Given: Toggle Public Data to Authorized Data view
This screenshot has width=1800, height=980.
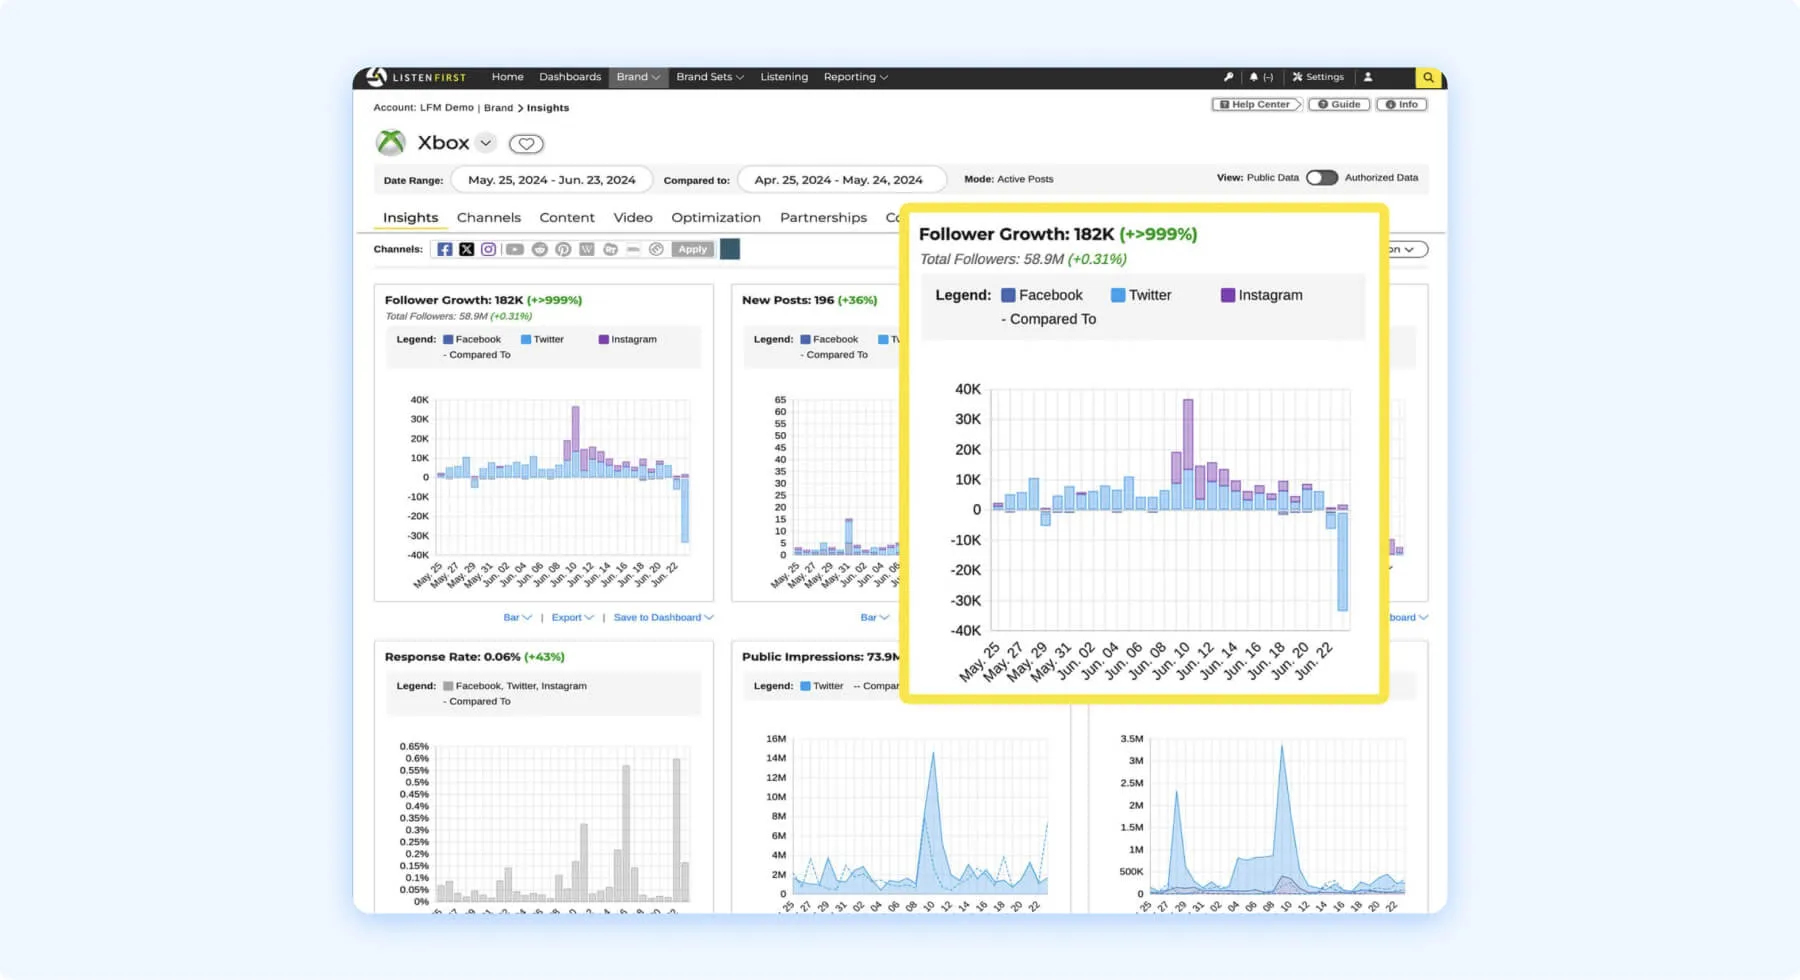Looking at the screenshot, I should [x=1322, y=178].
